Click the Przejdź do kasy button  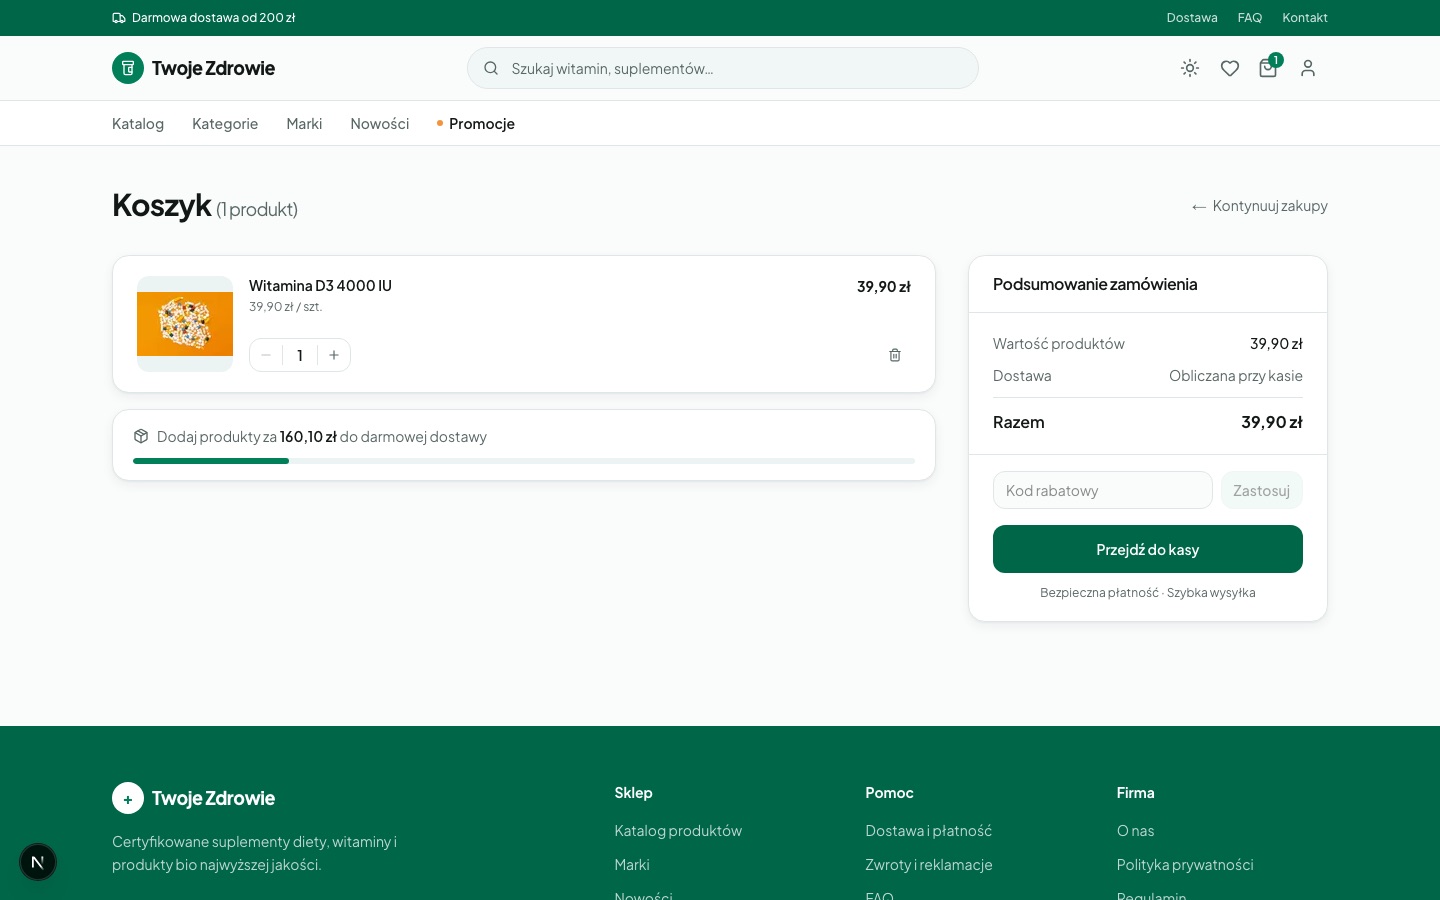point(1148,549)
